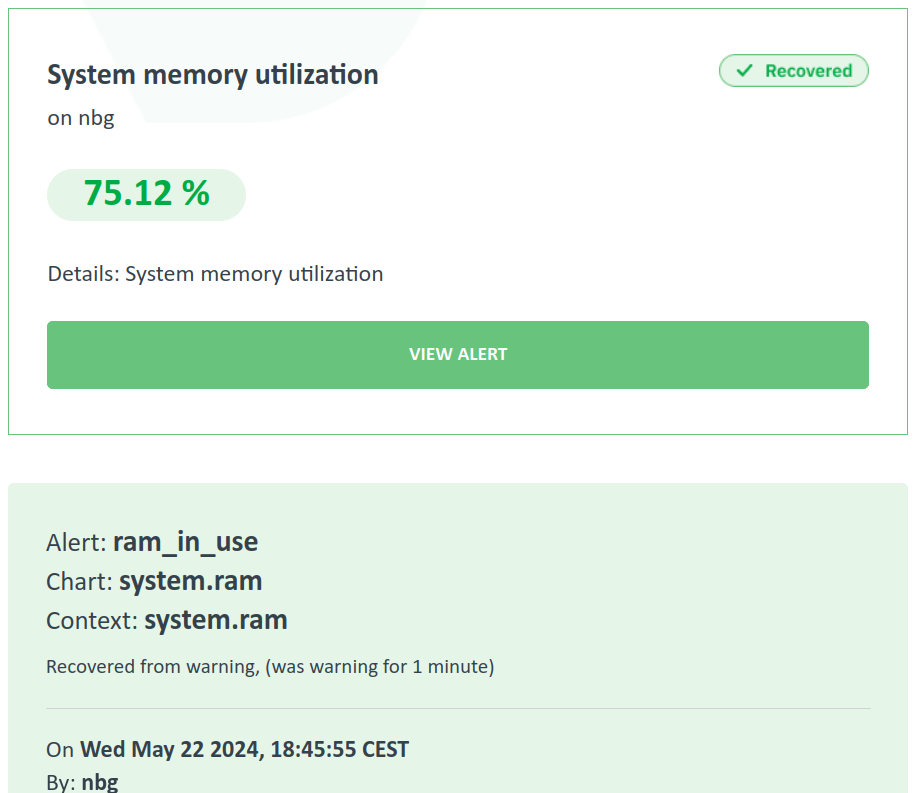This screenshot has height=793, width=923.
Task: Click system.ram next to Chart label
Action: tap(190, 581)
